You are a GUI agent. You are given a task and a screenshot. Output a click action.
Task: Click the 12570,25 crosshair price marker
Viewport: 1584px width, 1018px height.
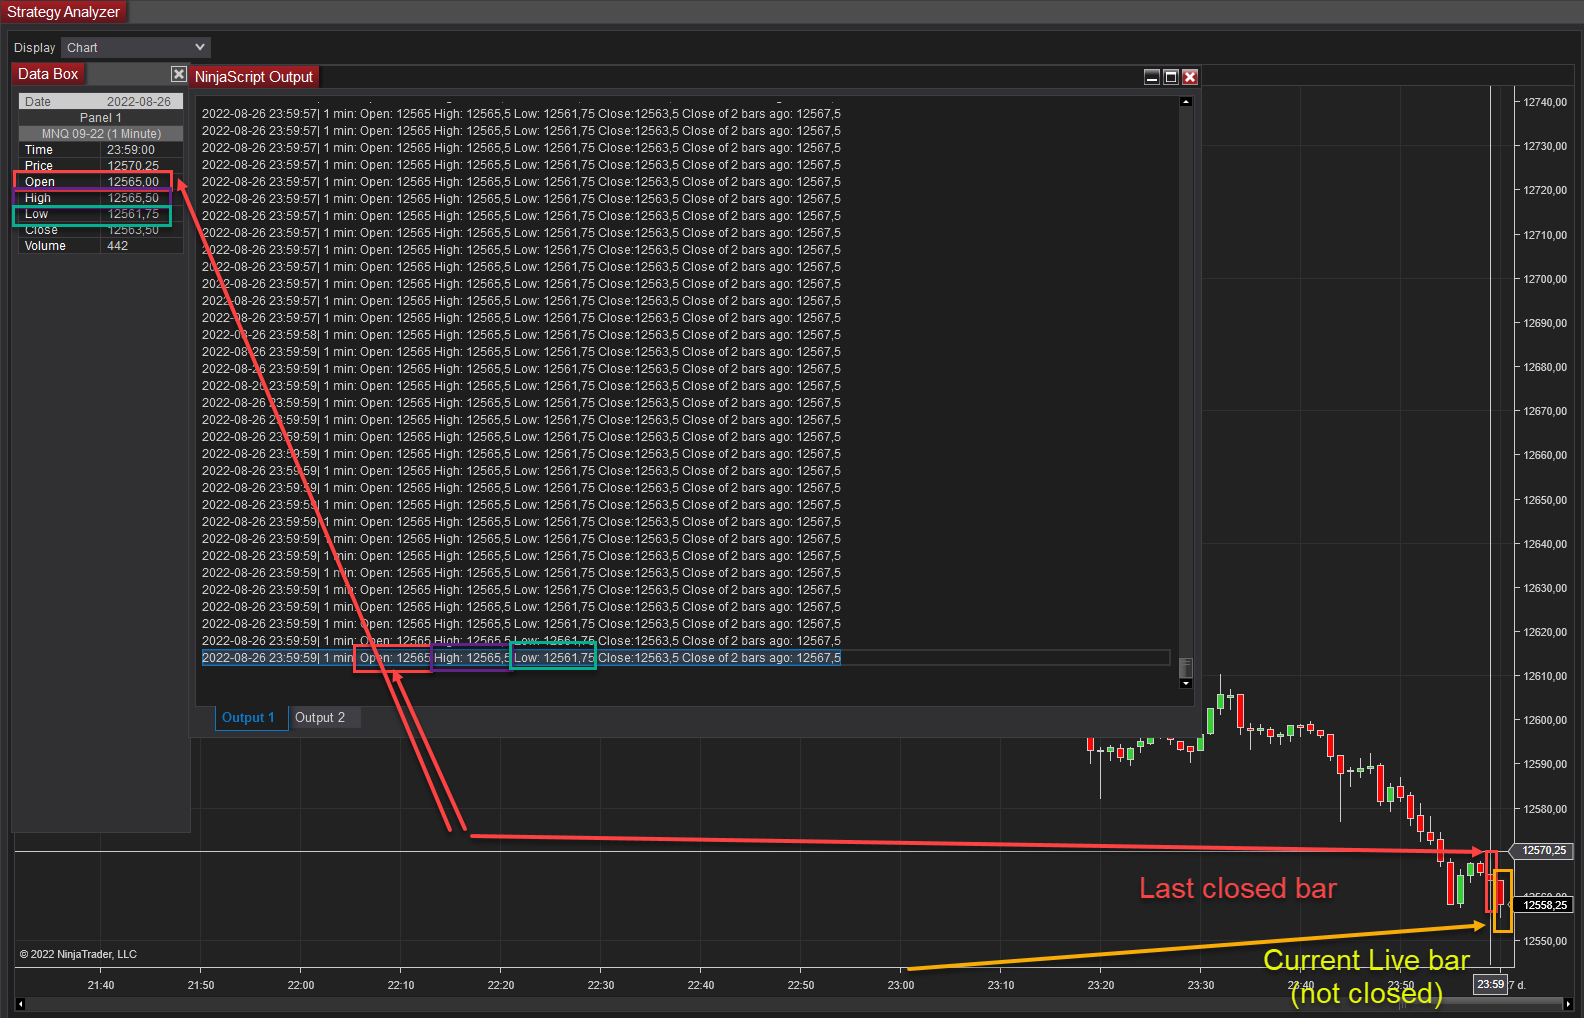[x=1544, y=851]
